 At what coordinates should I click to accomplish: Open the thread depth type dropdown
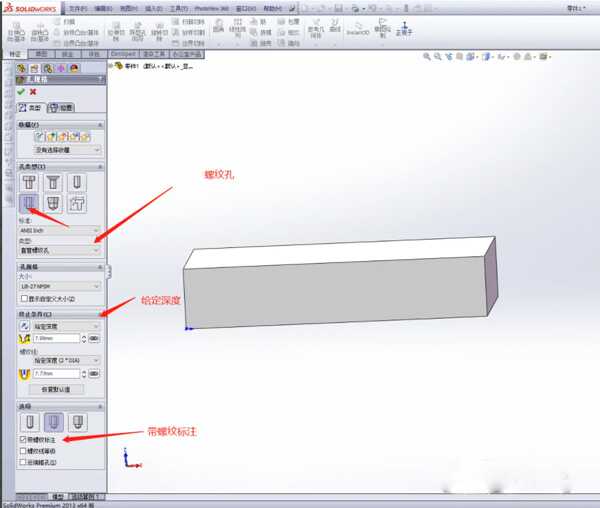pyautogui.click(x=66, y=360)
